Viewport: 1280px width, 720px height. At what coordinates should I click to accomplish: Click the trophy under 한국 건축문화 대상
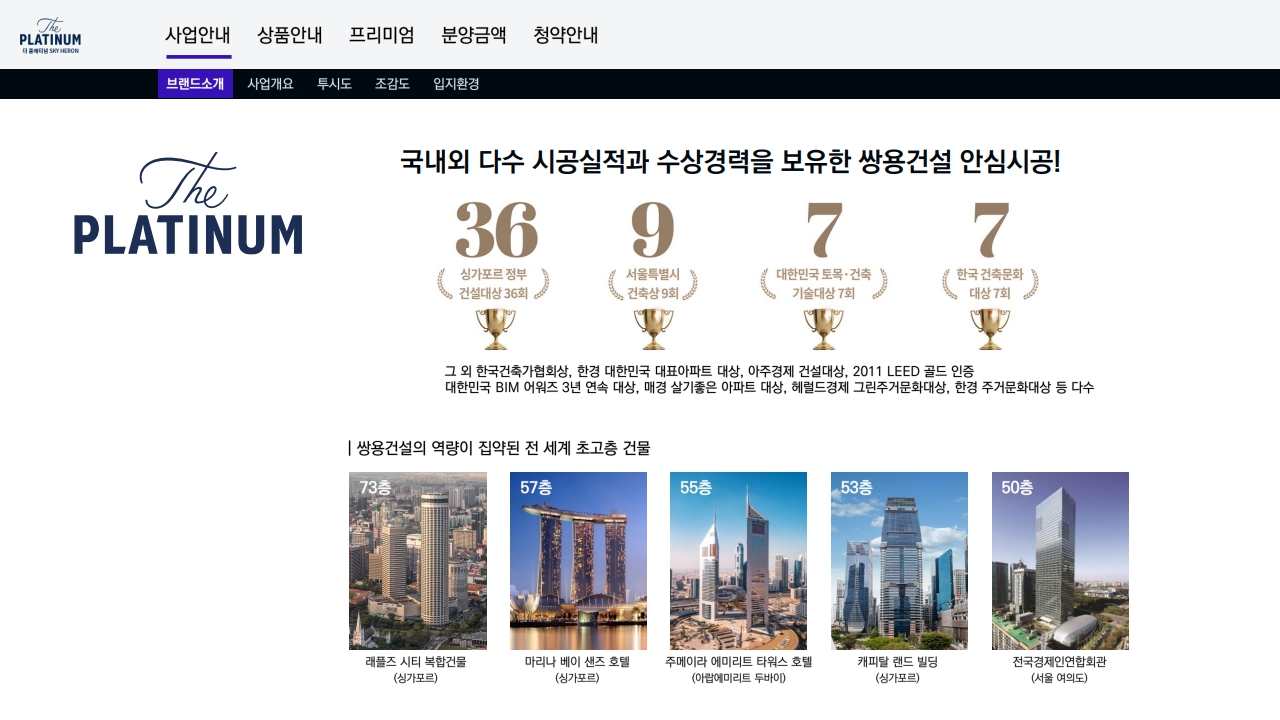click(990, 329)
